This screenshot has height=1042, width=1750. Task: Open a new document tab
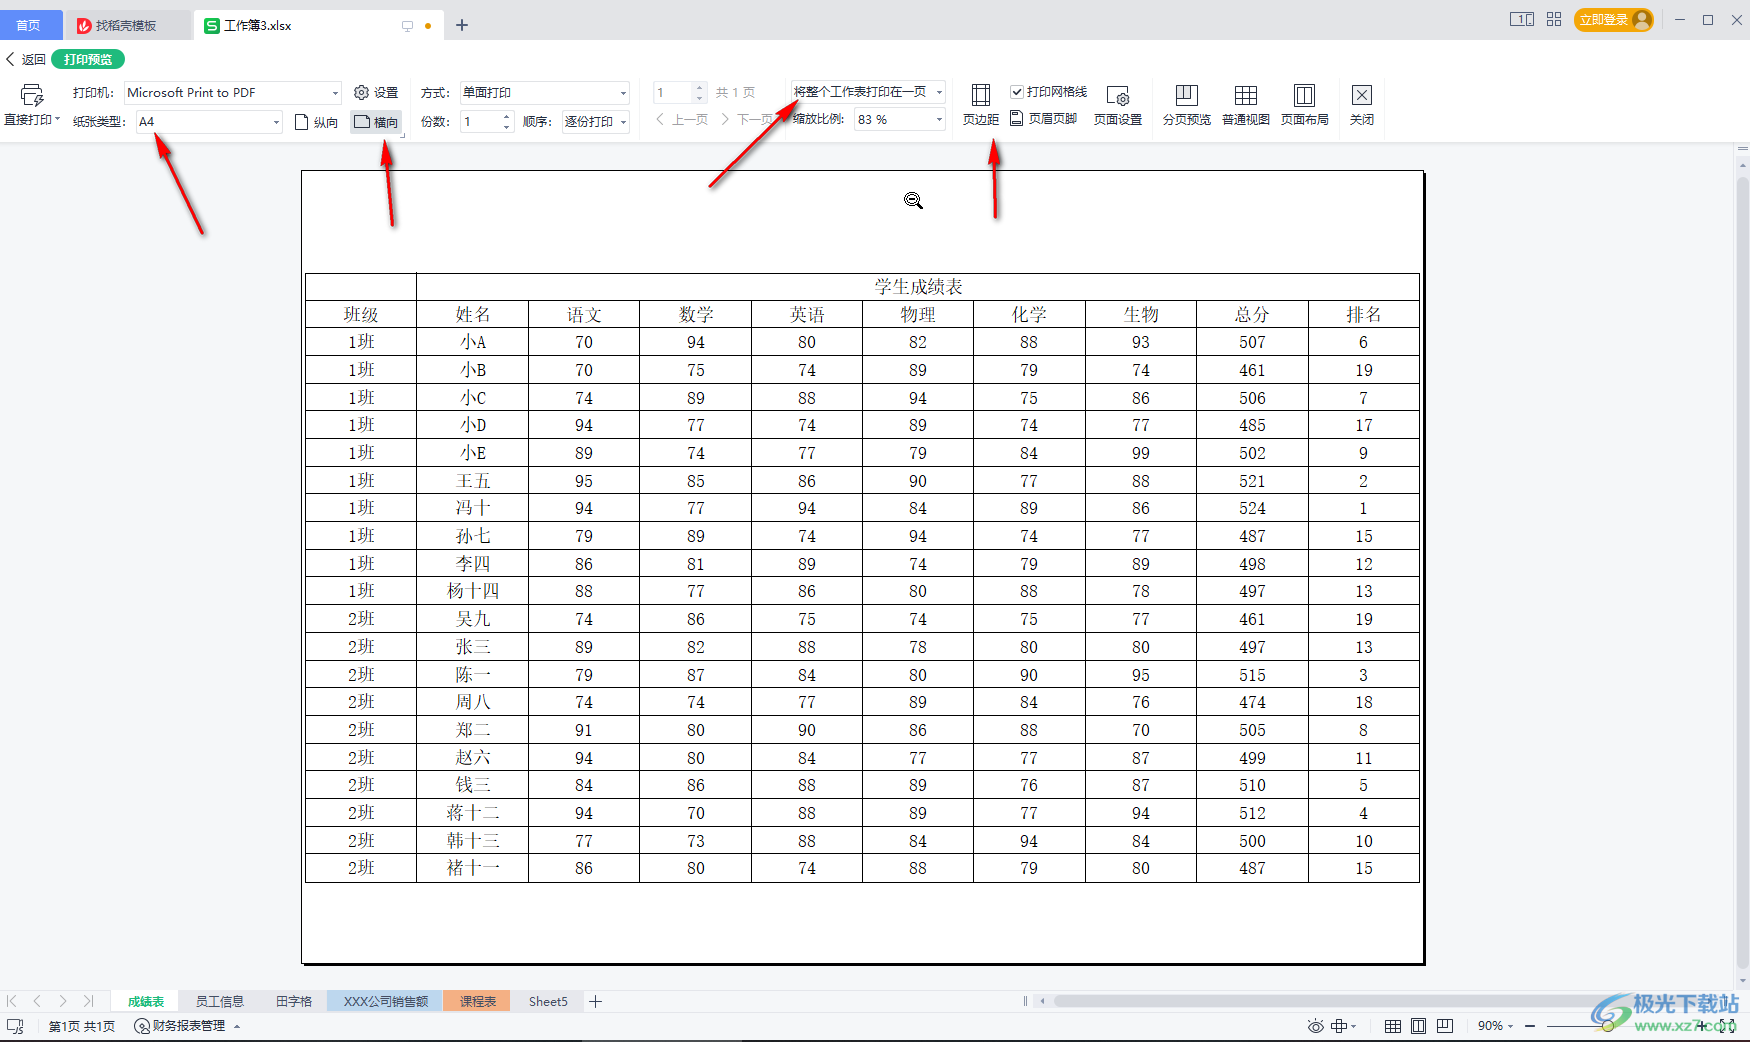(462, 25)
